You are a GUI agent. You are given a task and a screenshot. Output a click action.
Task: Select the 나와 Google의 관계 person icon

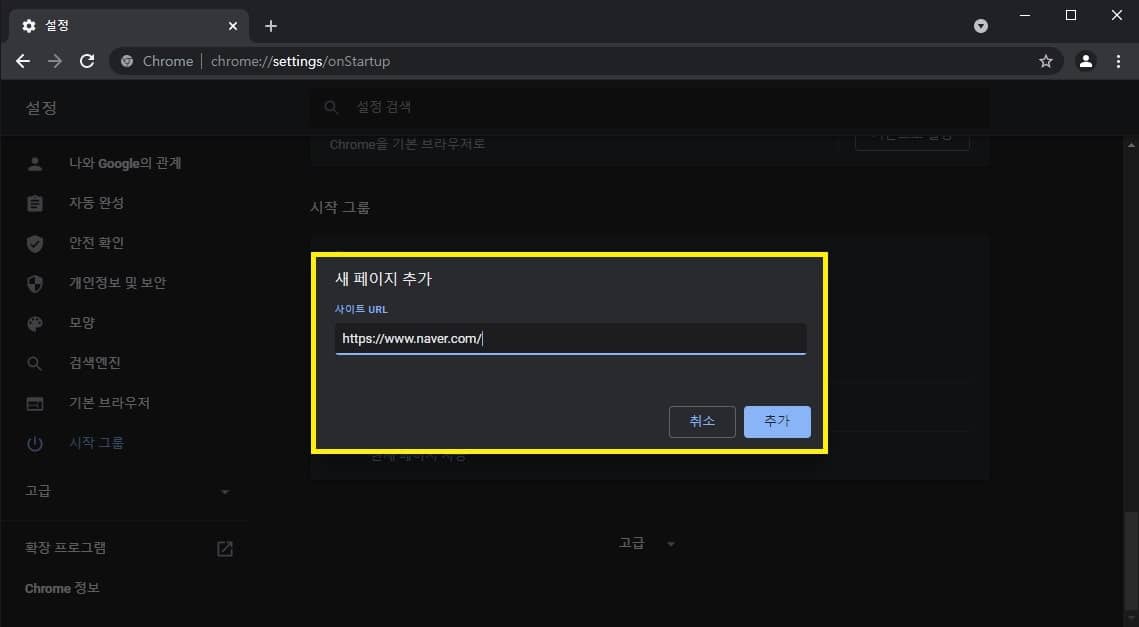coord(35,163)
